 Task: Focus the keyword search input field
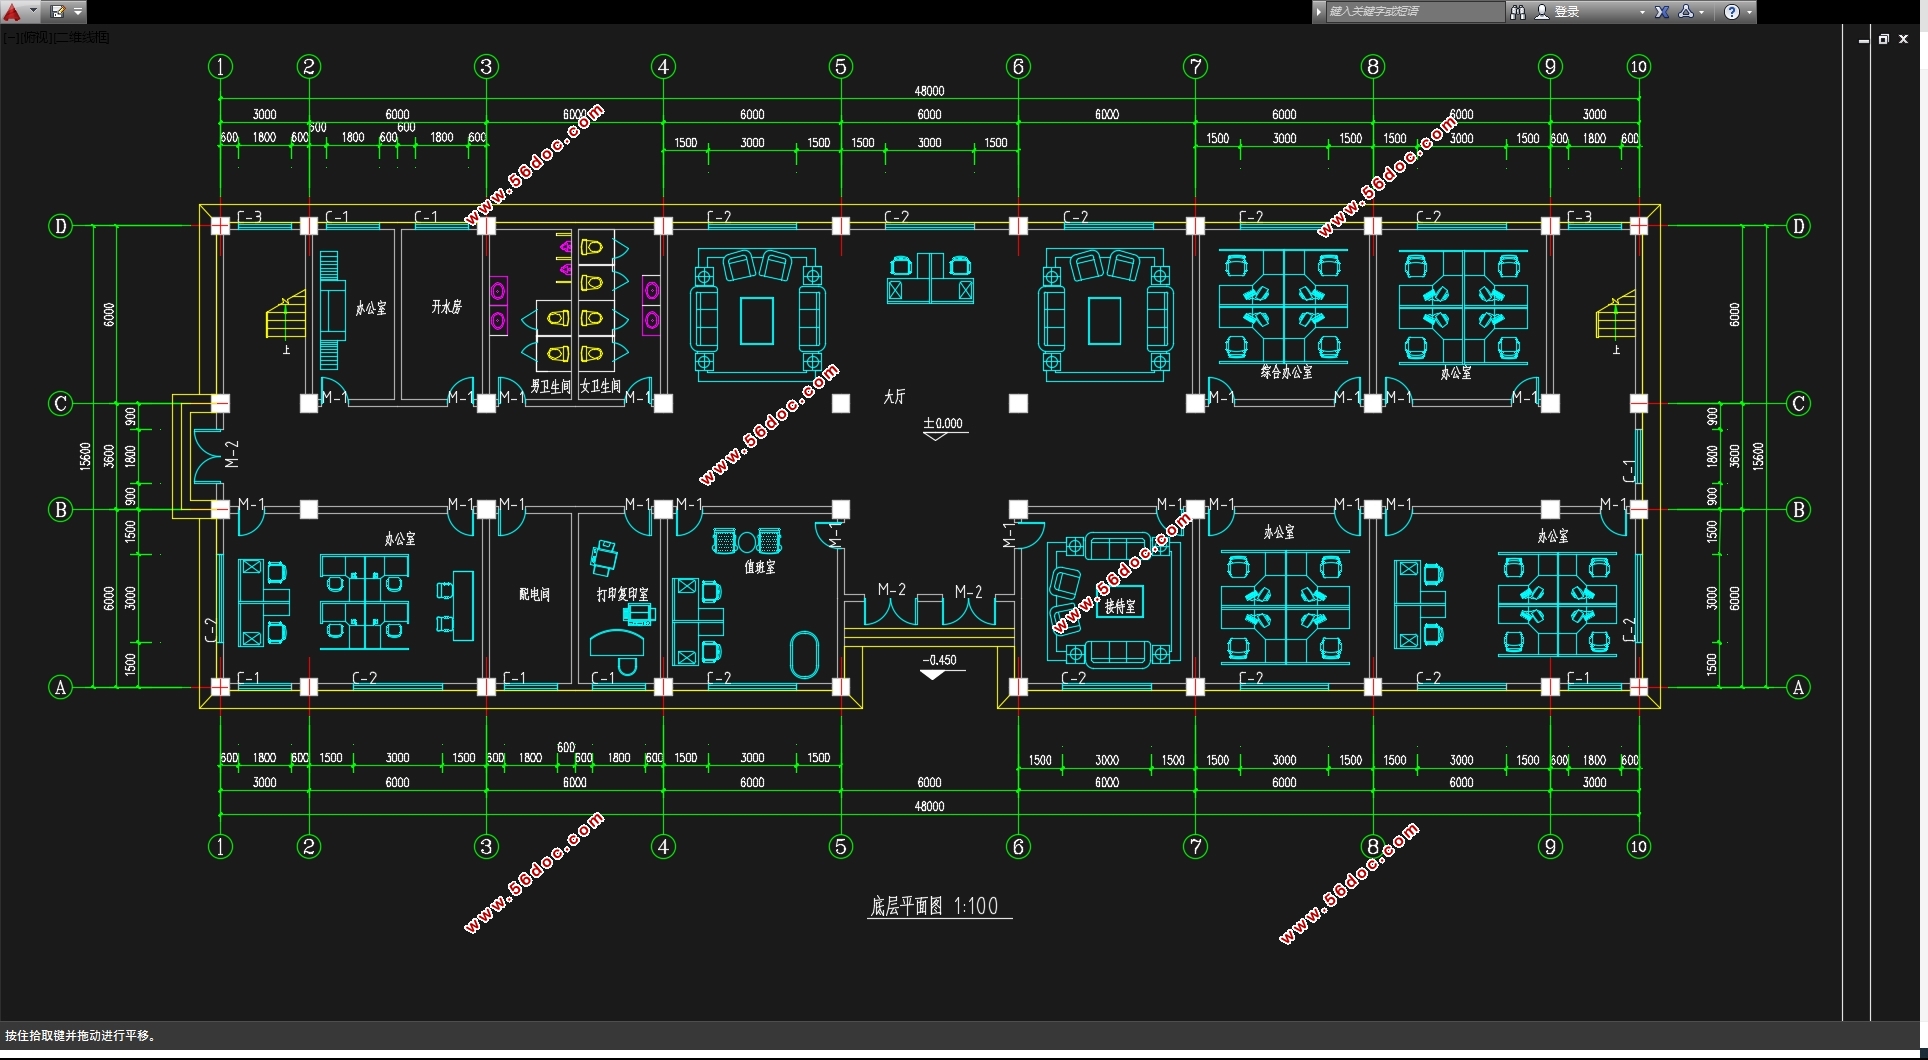pyautogui.click(x=1414, y=12)
